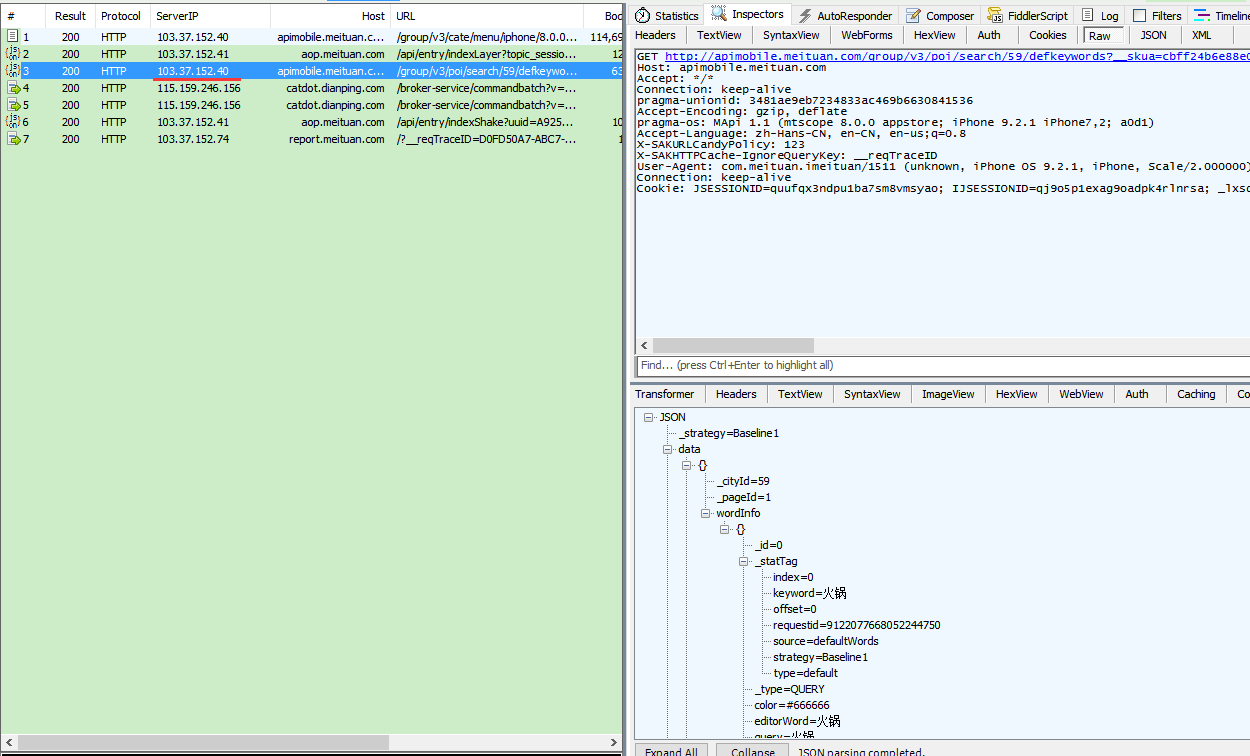The width and height of the screenshot is (1250, 756).
Task: Collapse the {} node under data
Action: coord(687,465)
